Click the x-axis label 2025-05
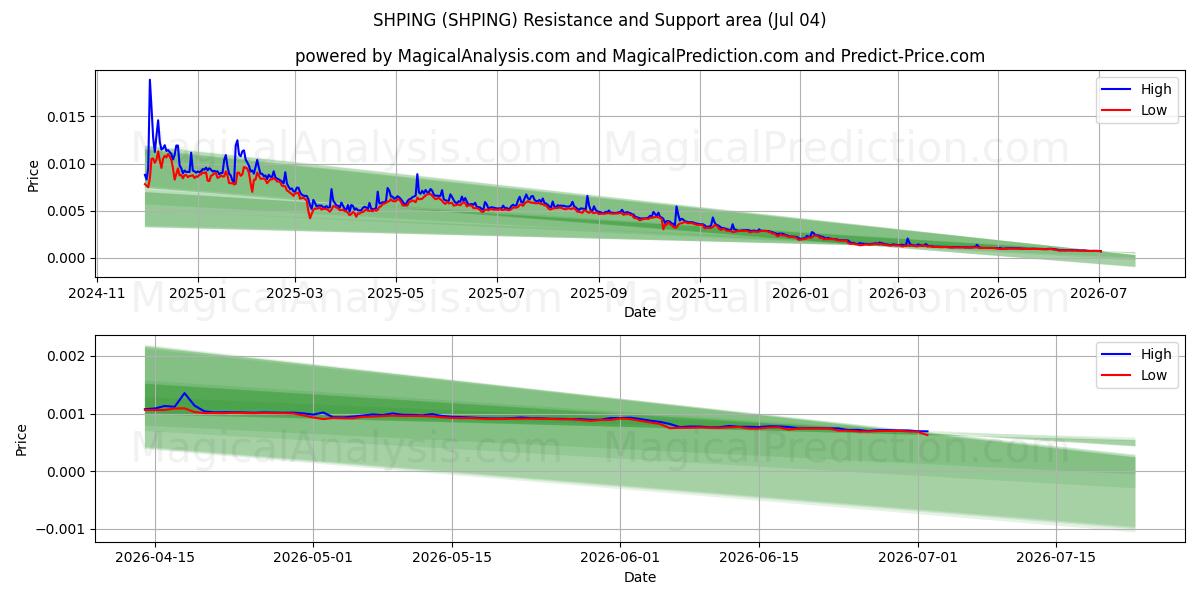Image resolution: width=1200 pixels, height=600 pixels. pyautogui.click(x=395, y=293)
